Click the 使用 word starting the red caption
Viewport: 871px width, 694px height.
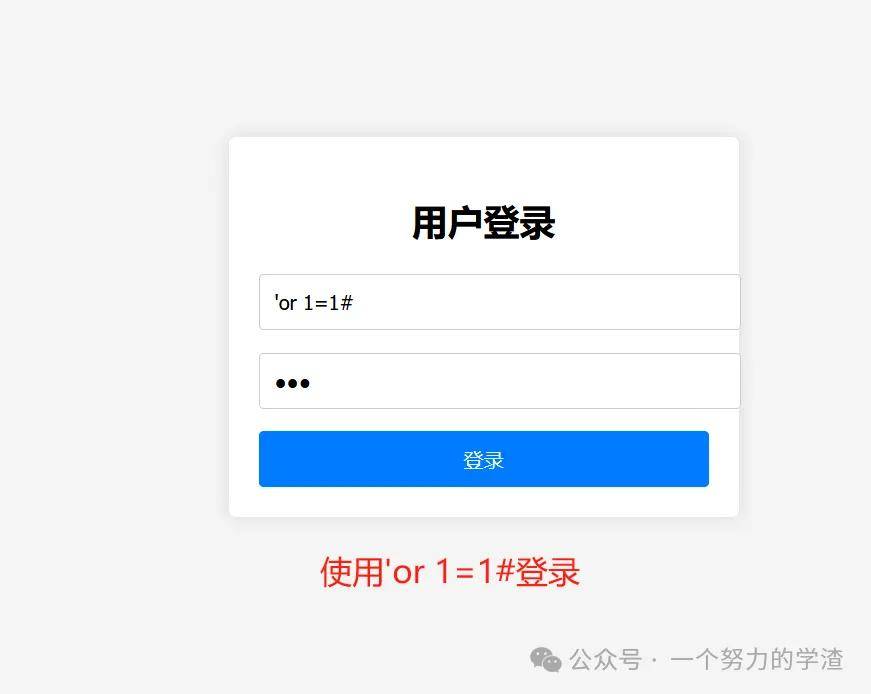(x=352, y=572)
